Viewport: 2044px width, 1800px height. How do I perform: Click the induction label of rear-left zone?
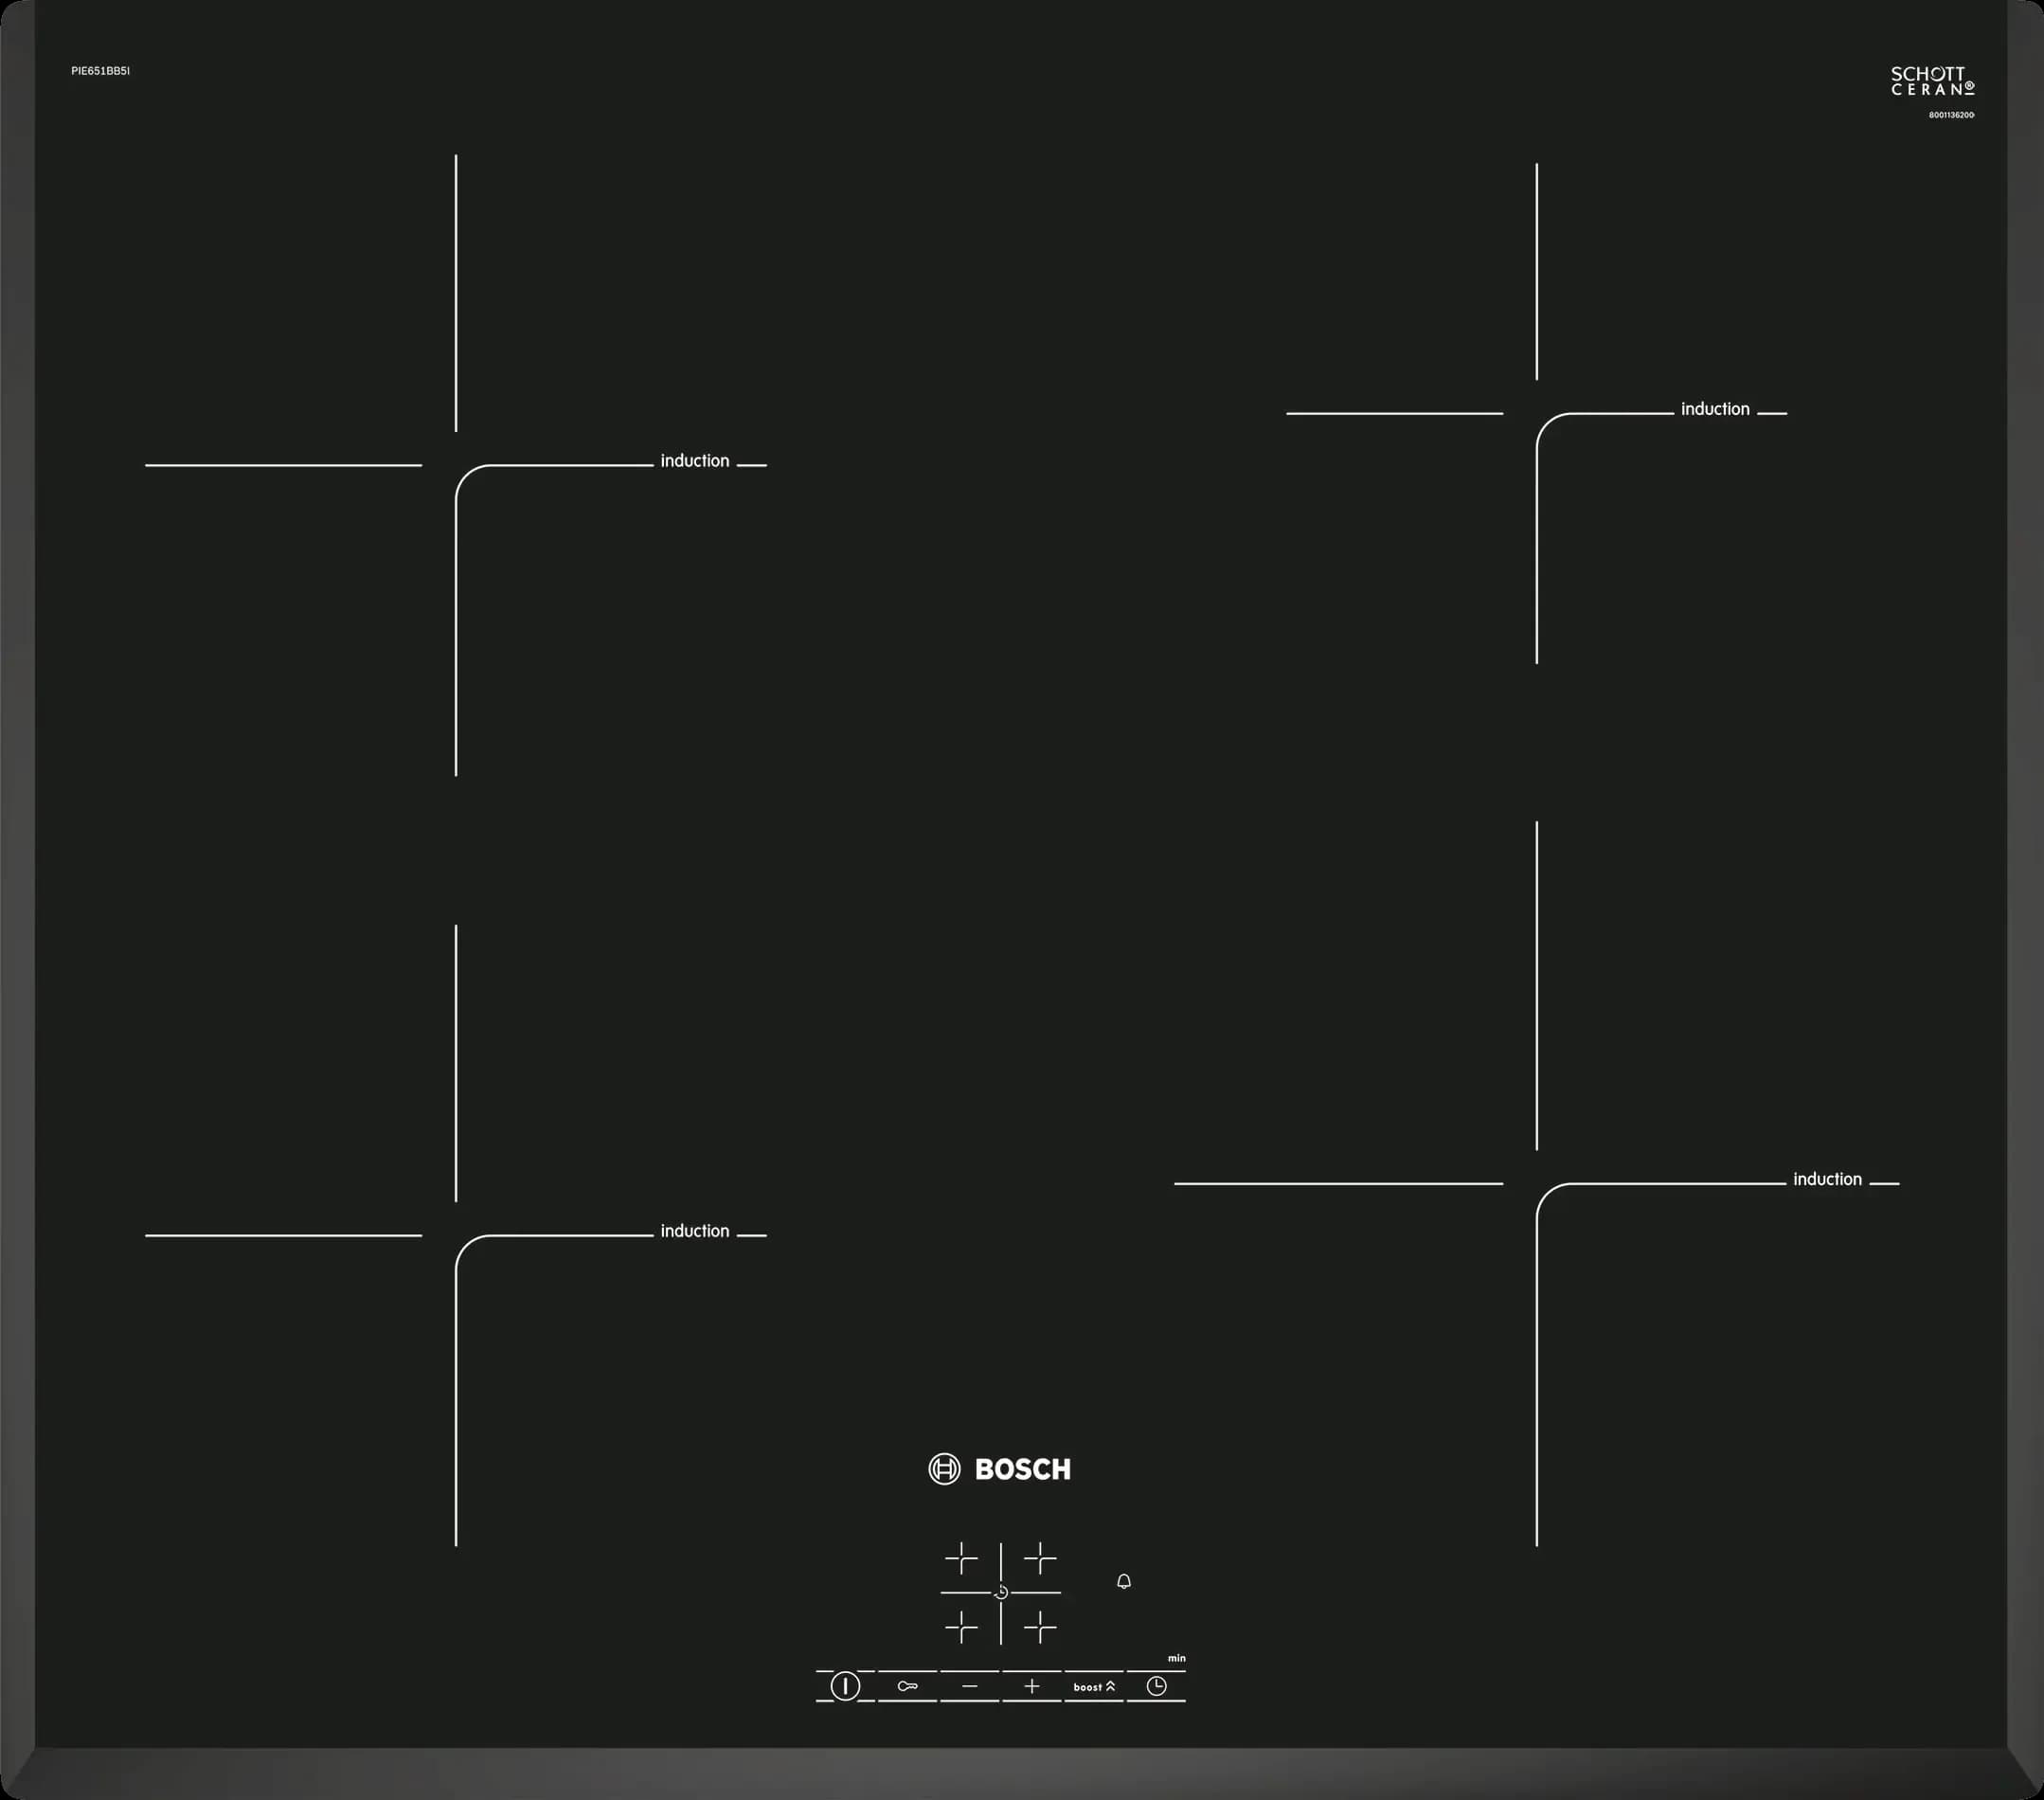(x=694, y=461)
